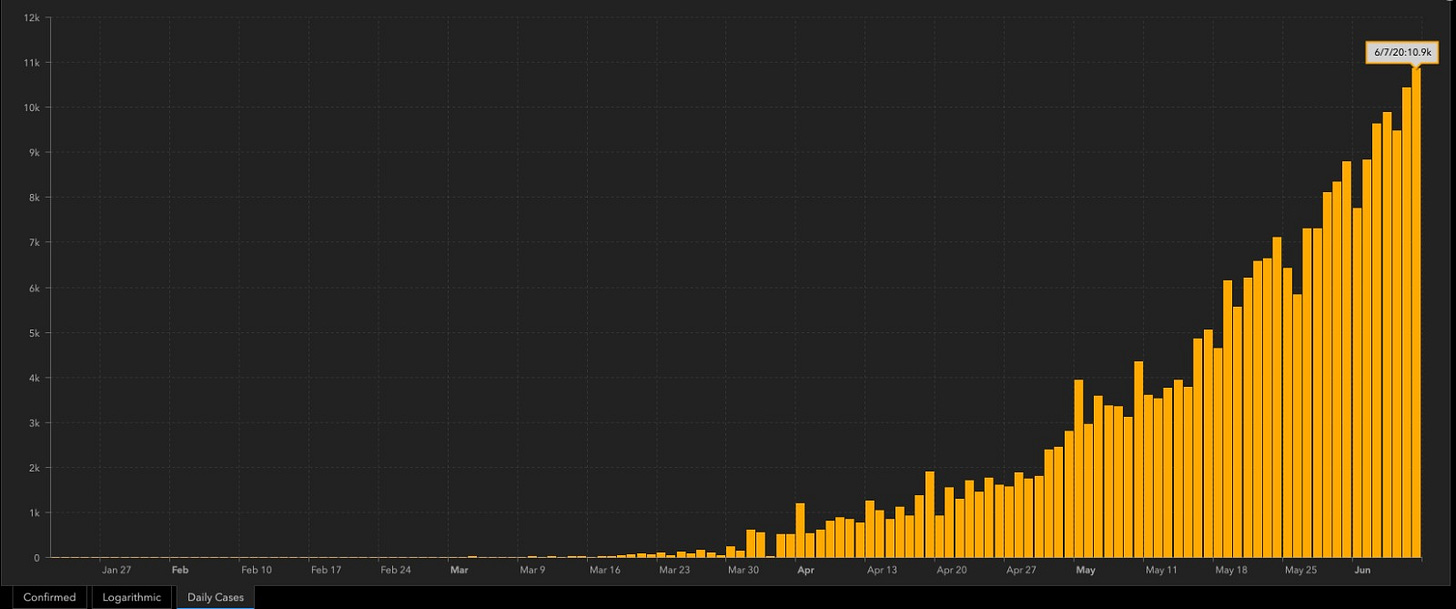Click the 8k y-axis label

(x=34, y=197)
